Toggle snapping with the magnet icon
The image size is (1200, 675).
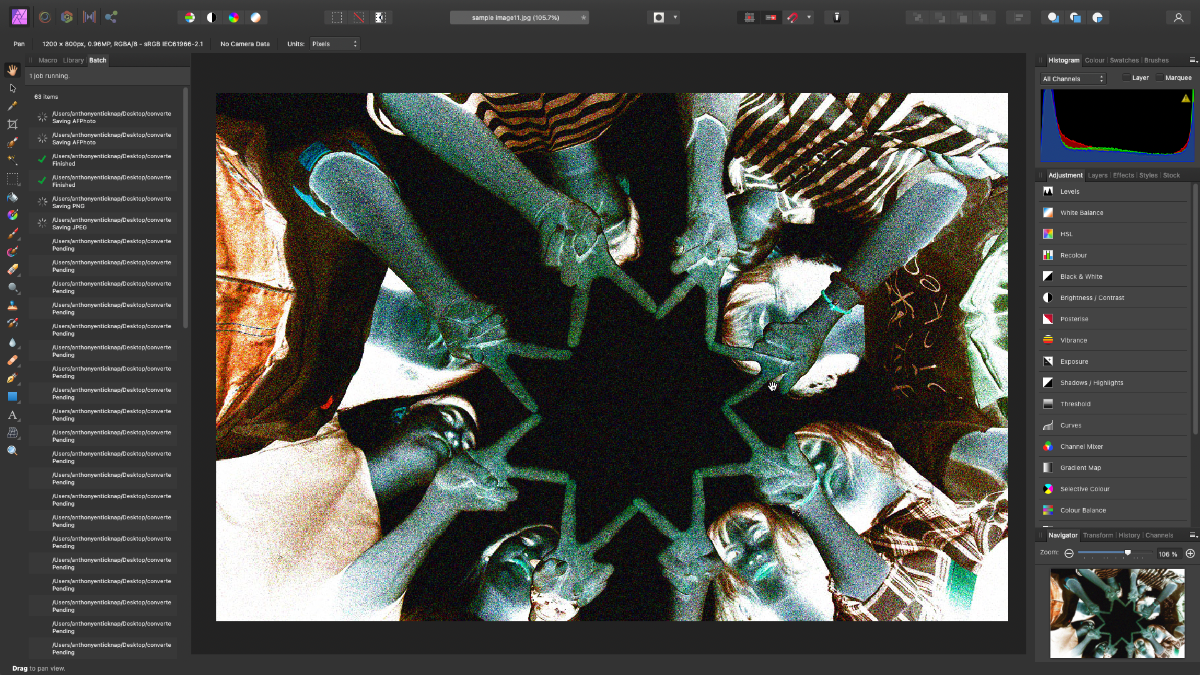tap(793, 17)
